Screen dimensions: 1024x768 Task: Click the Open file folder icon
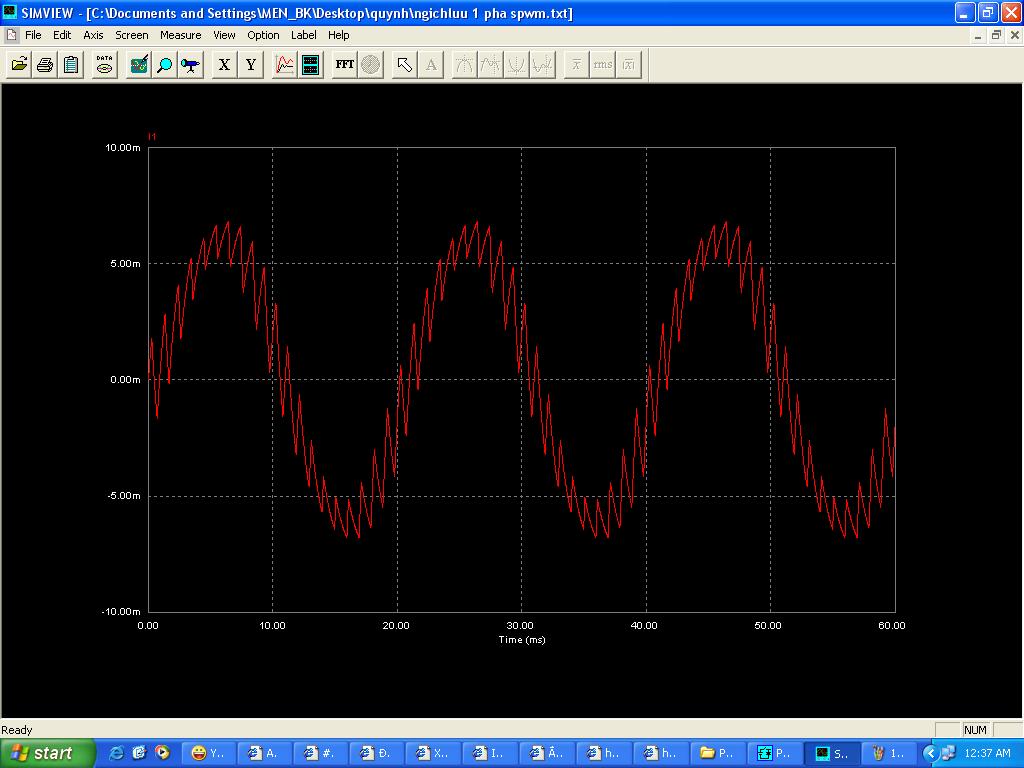click(x=19, y=65)
